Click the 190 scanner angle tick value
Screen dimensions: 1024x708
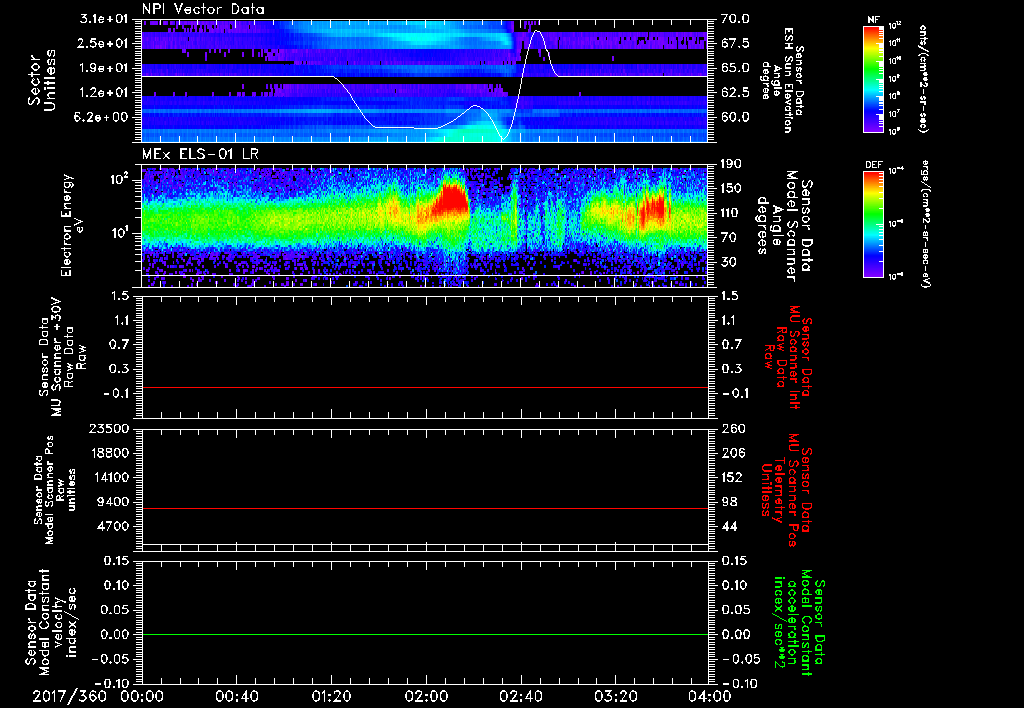pos(731,164)
